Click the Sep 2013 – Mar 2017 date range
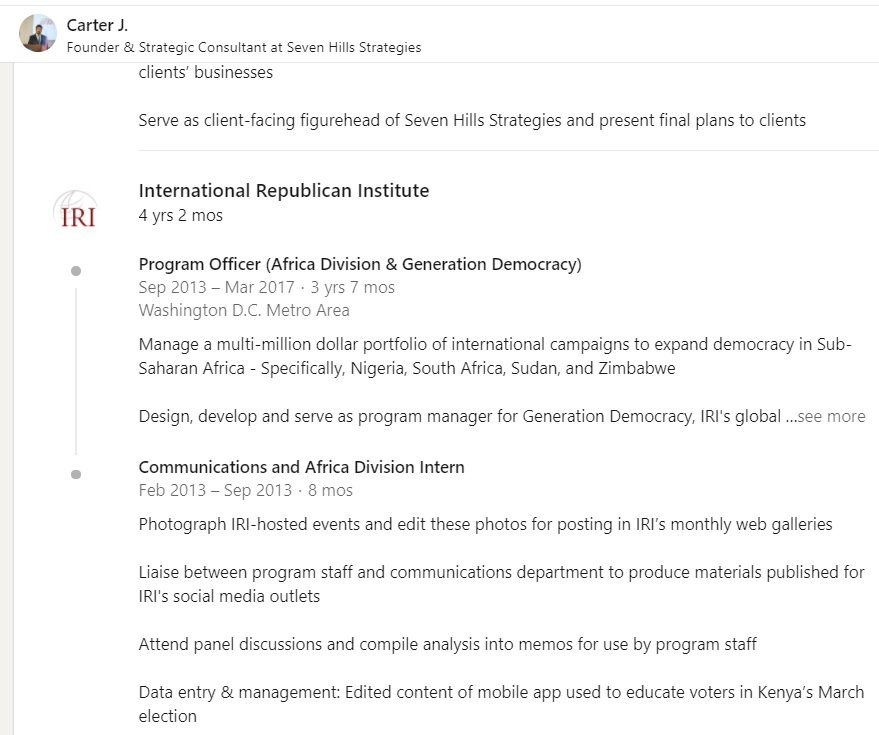 coord(216,287)
